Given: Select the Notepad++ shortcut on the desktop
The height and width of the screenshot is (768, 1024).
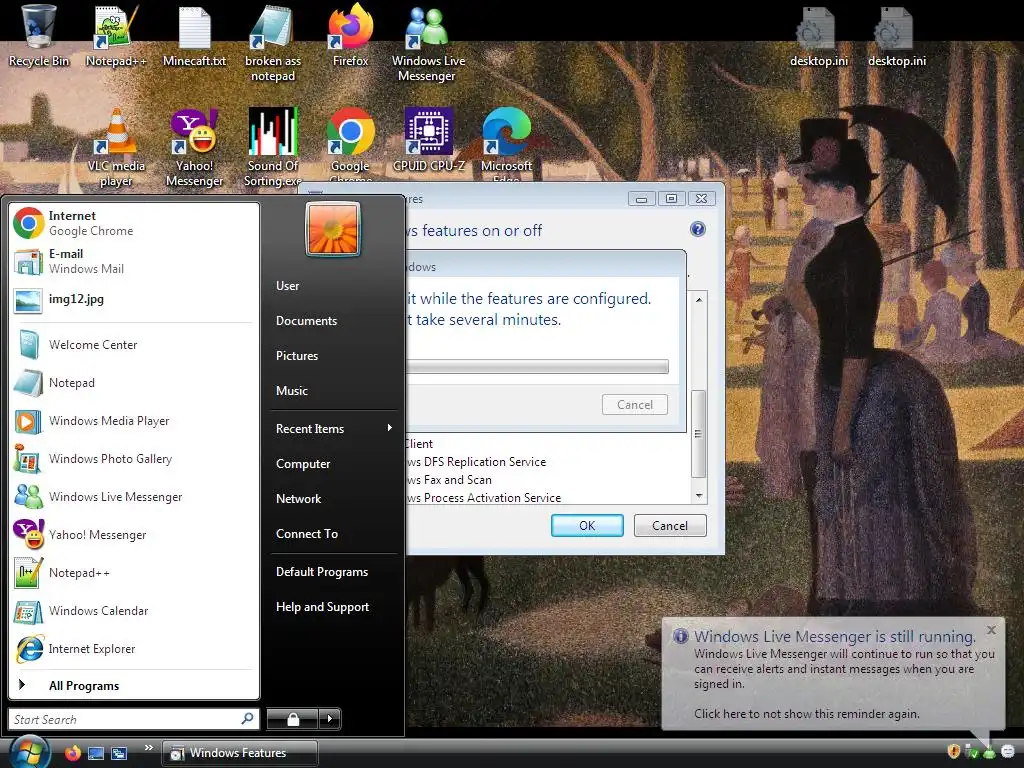Looking at the screenshot, I should (116, 36).
